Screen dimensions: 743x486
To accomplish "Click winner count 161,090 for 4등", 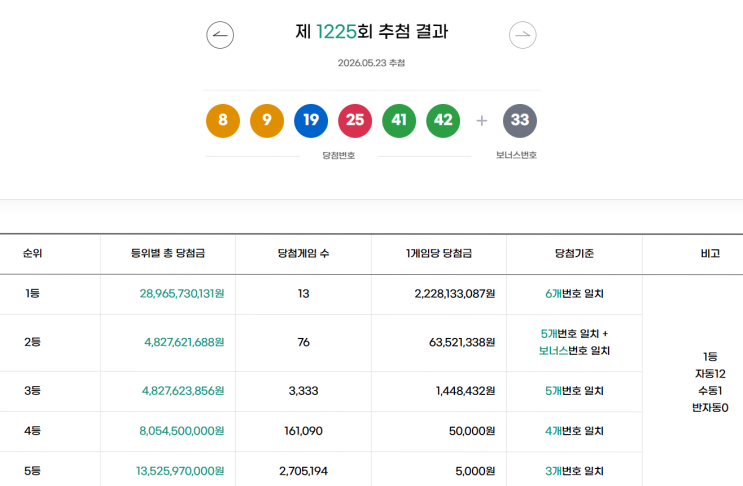I will pyautogui.click(x=303, y=431).
